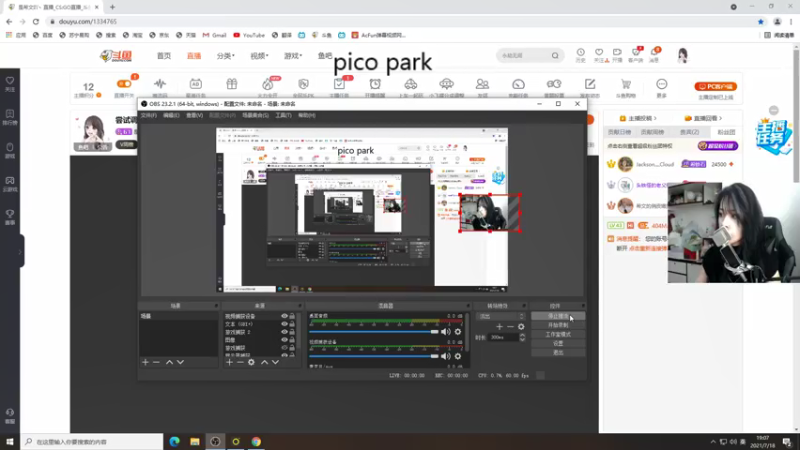Open the 场景集合(S) menu in OBS
Viewport: 800px width, 450px height.
point(255,116)
